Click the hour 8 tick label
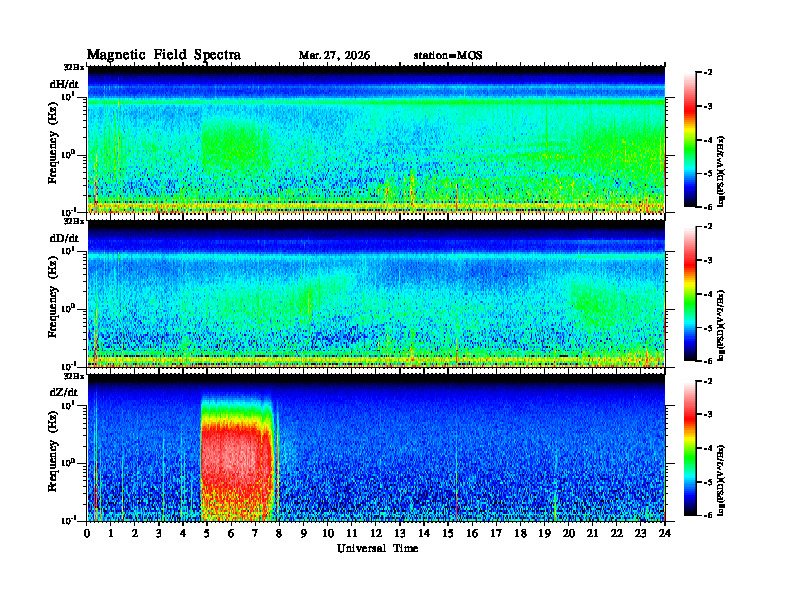Screen dimensions: 792x612 coord(279,534)
